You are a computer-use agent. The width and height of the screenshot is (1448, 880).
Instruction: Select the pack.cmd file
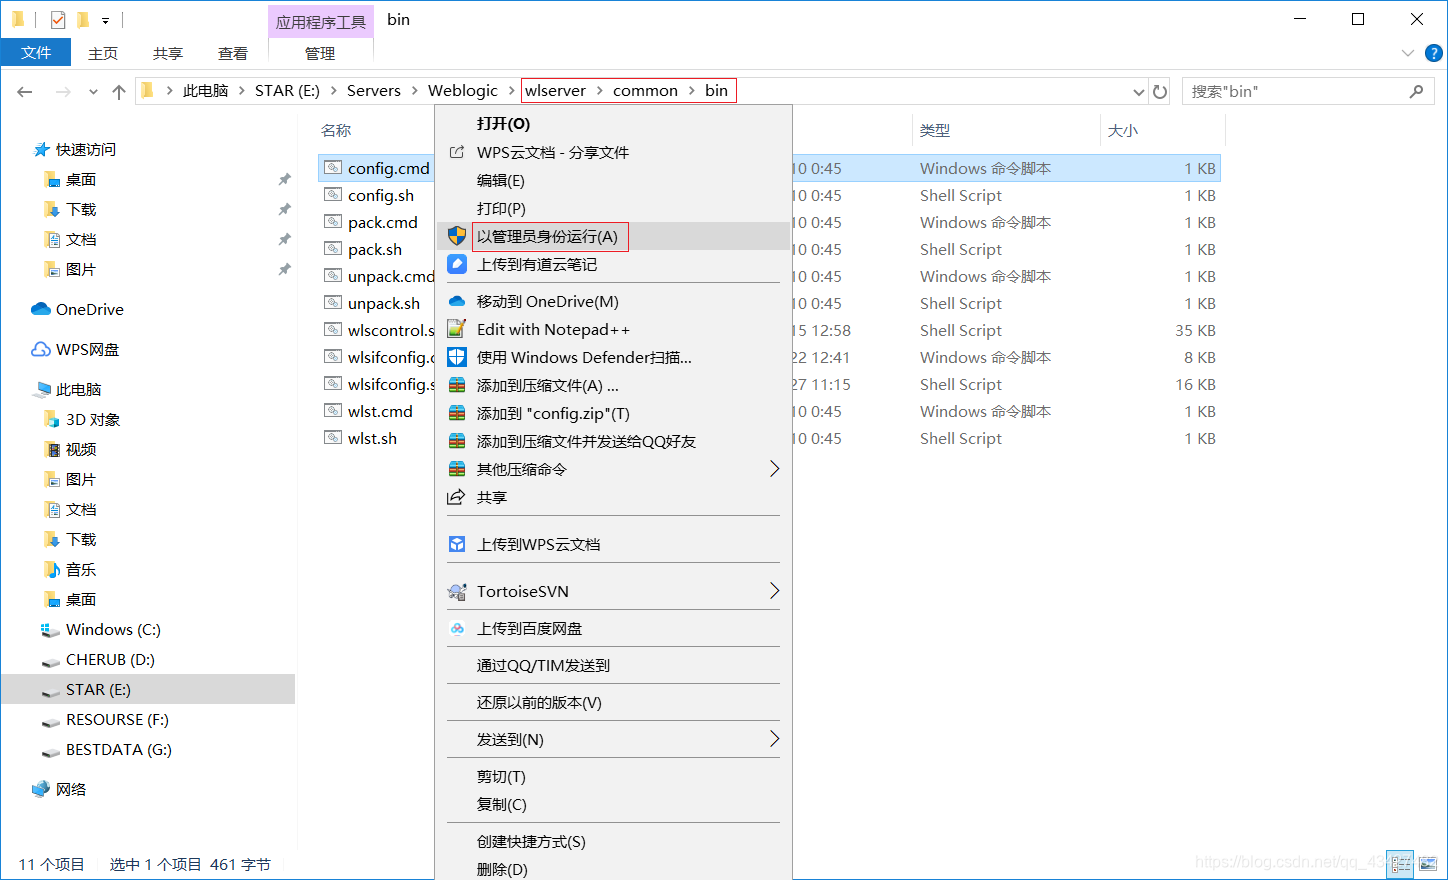click(x=383, y=222)
